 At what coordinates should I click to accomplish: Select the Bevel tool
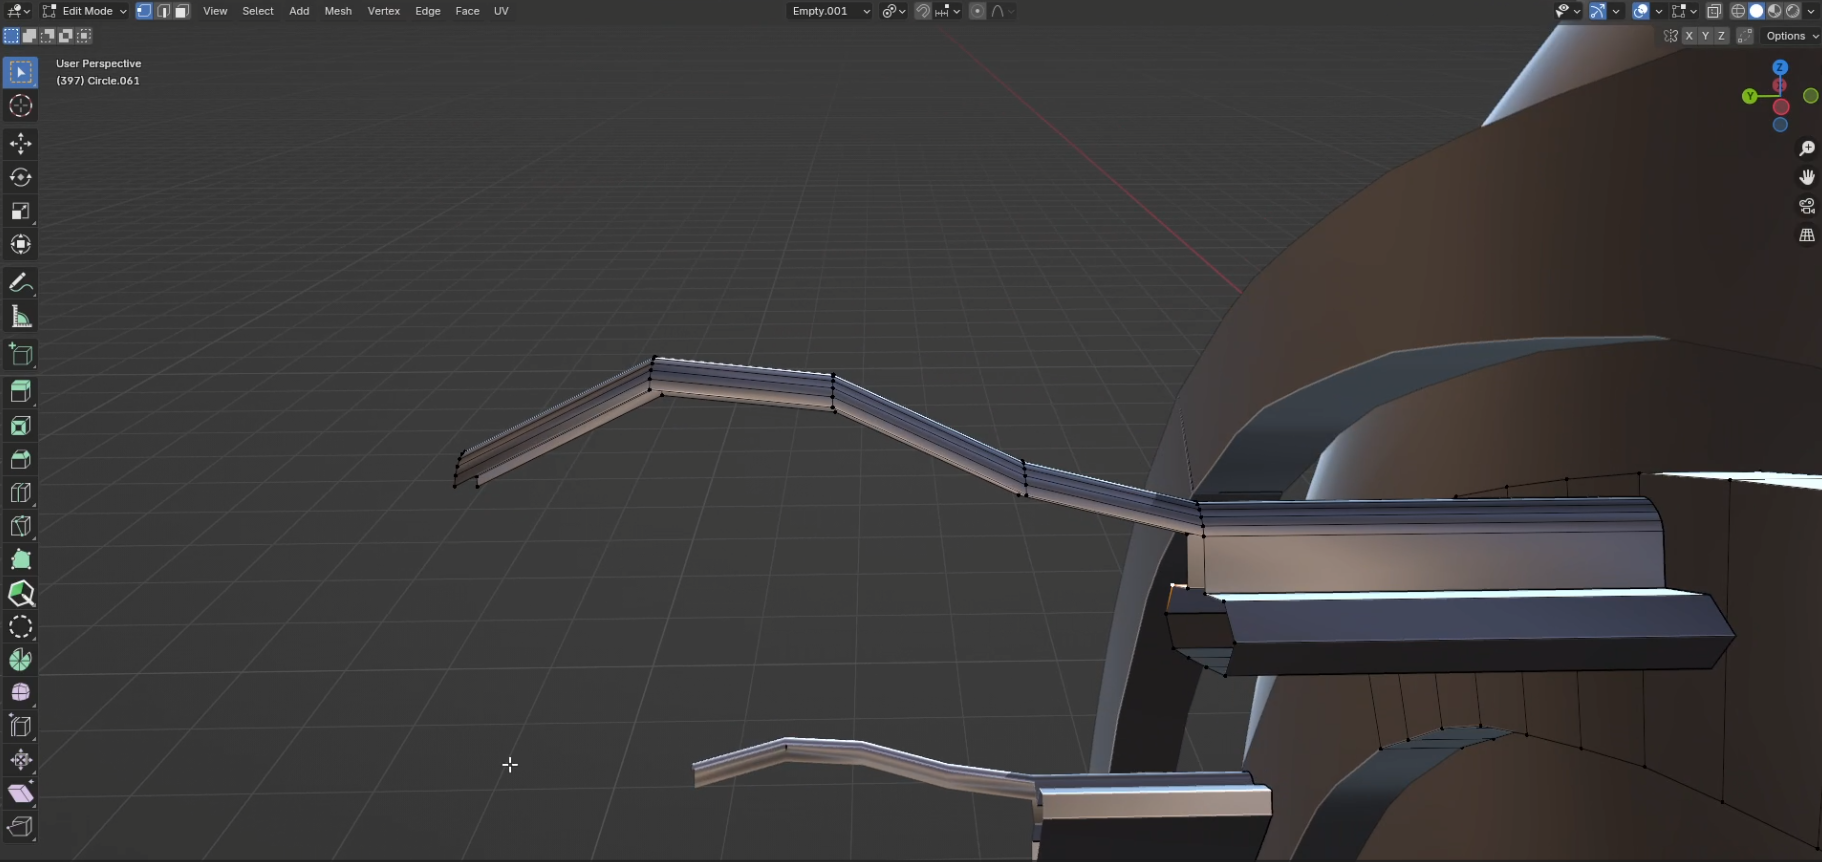21,459
